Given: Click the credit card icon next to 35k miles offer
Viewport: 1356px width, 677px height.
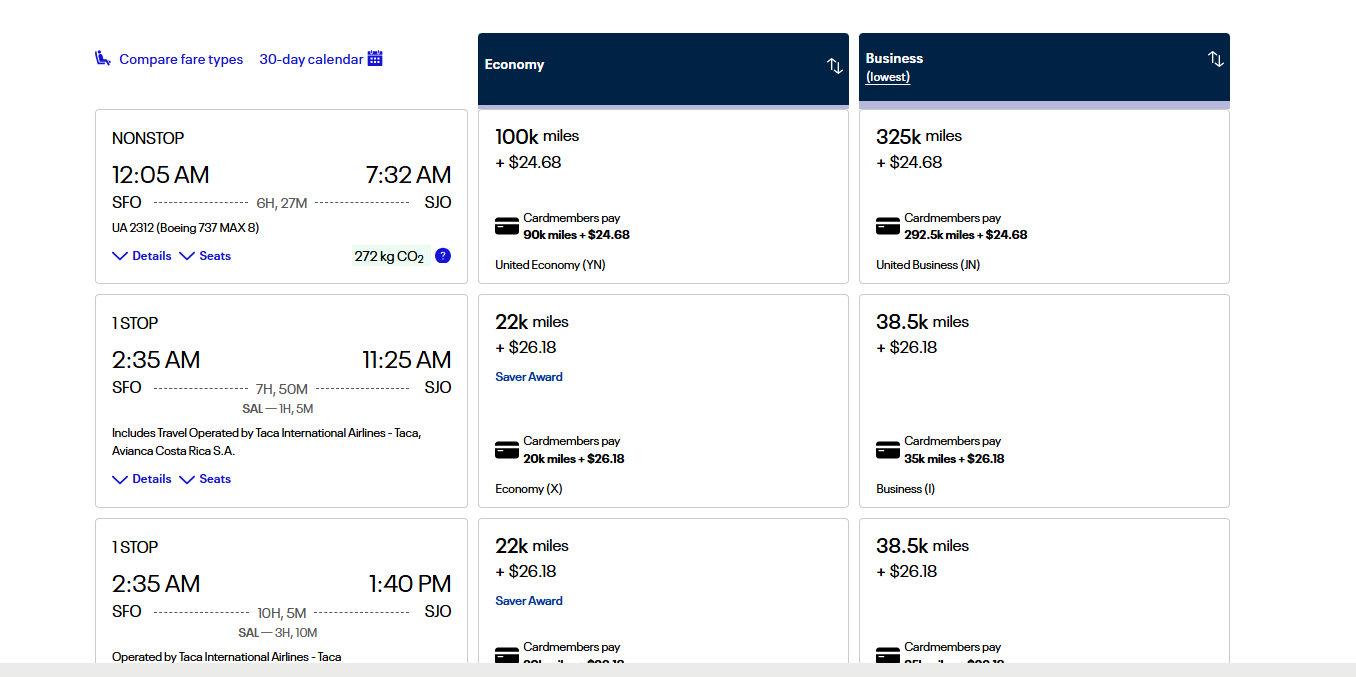Looking at the screenshot, I should coord(887,449).
